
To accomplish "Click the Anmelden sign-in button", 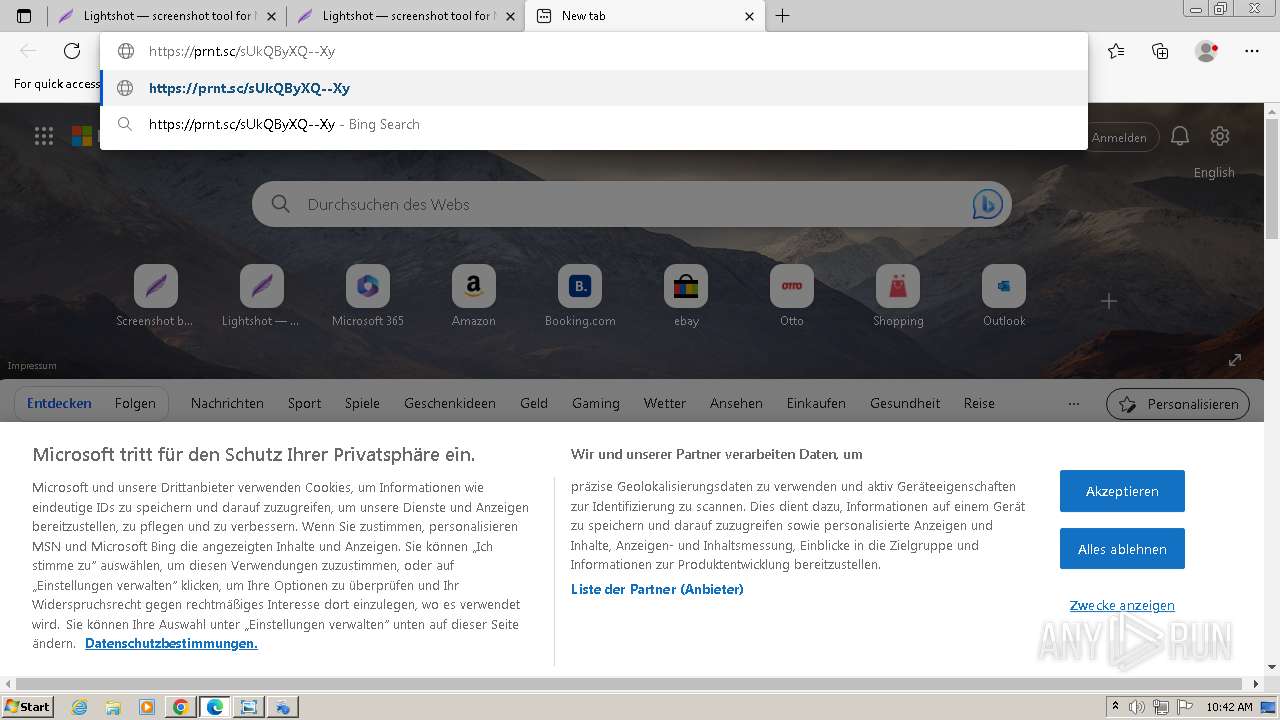I will click(x=1120, y=137).
